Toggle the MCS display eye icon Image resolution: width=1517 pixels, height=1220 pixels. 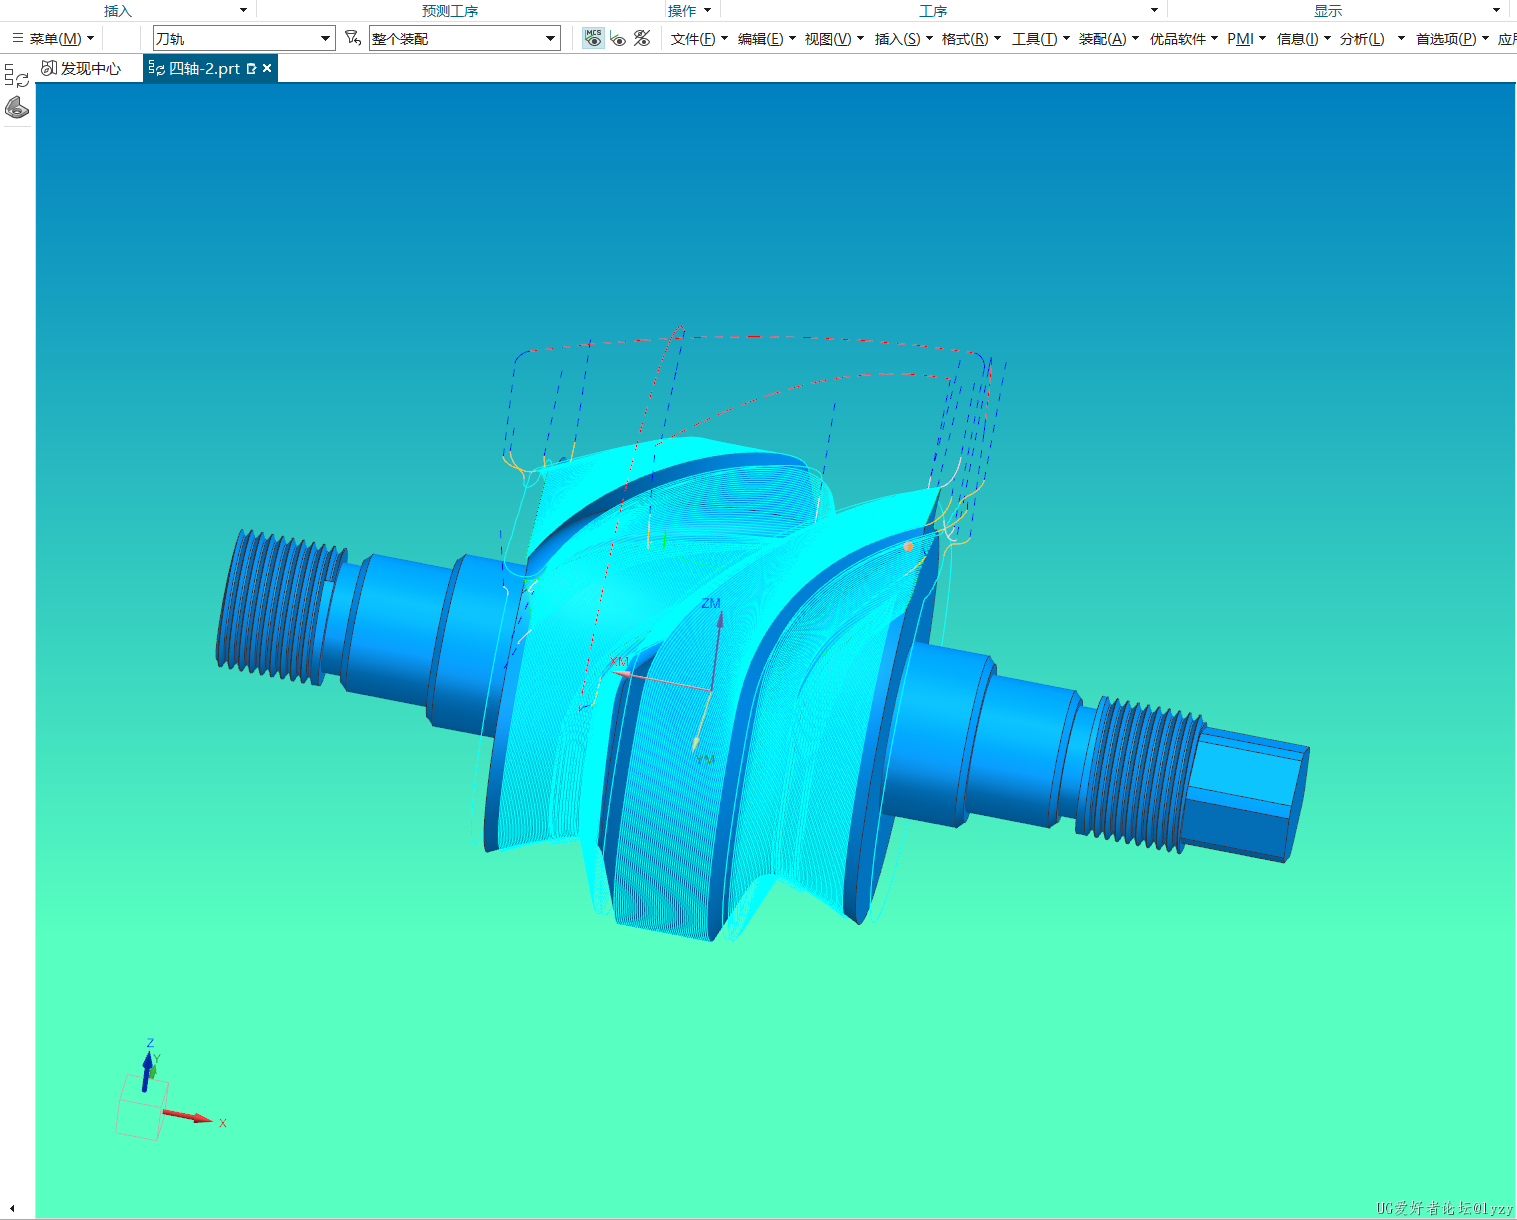click(x=593, y=38)
